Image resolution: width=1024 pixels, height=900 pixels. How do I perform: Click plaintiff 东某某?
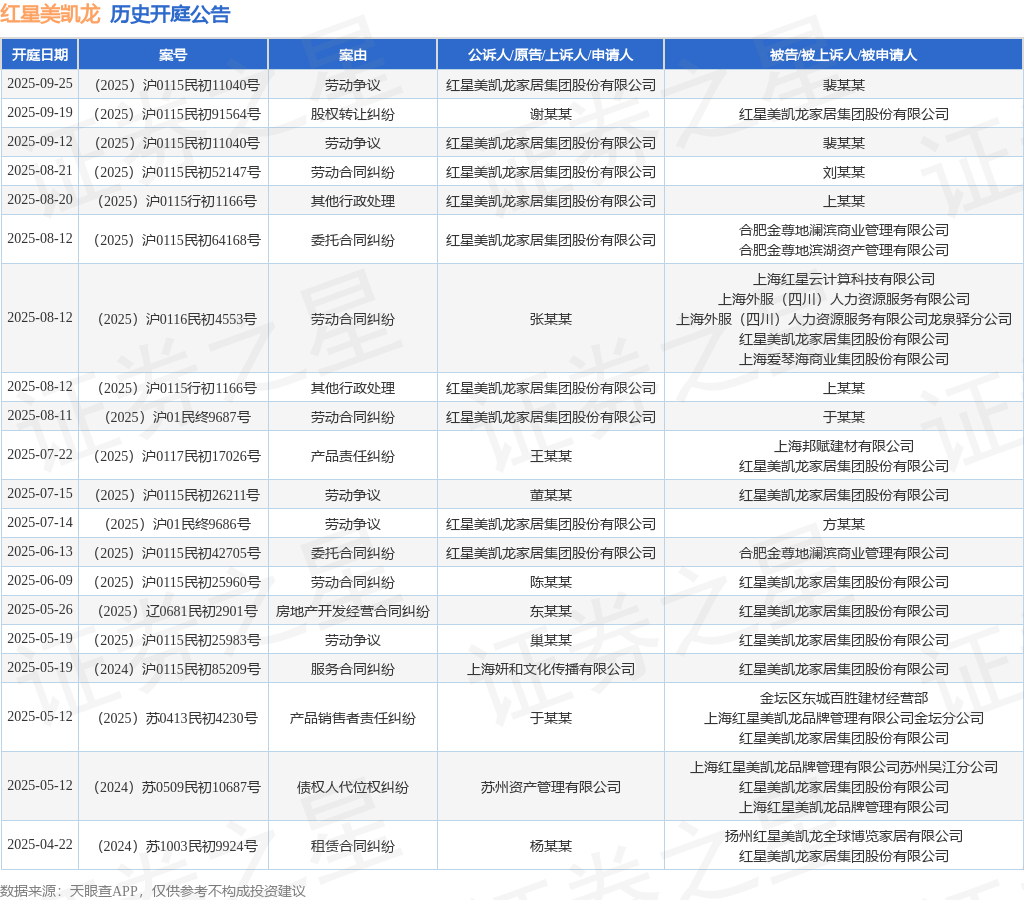pyautogui.click(x=551, y=611)
